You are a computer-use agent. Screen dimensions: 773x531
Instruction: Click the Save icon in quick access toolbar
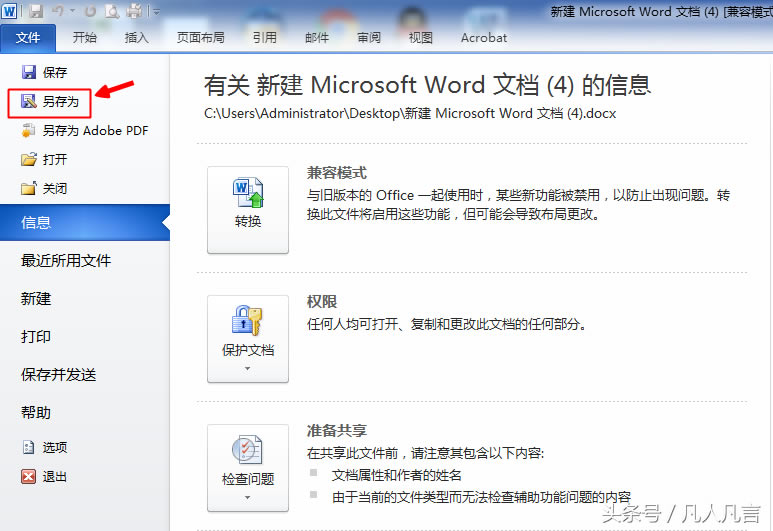[x=36, y=12]
